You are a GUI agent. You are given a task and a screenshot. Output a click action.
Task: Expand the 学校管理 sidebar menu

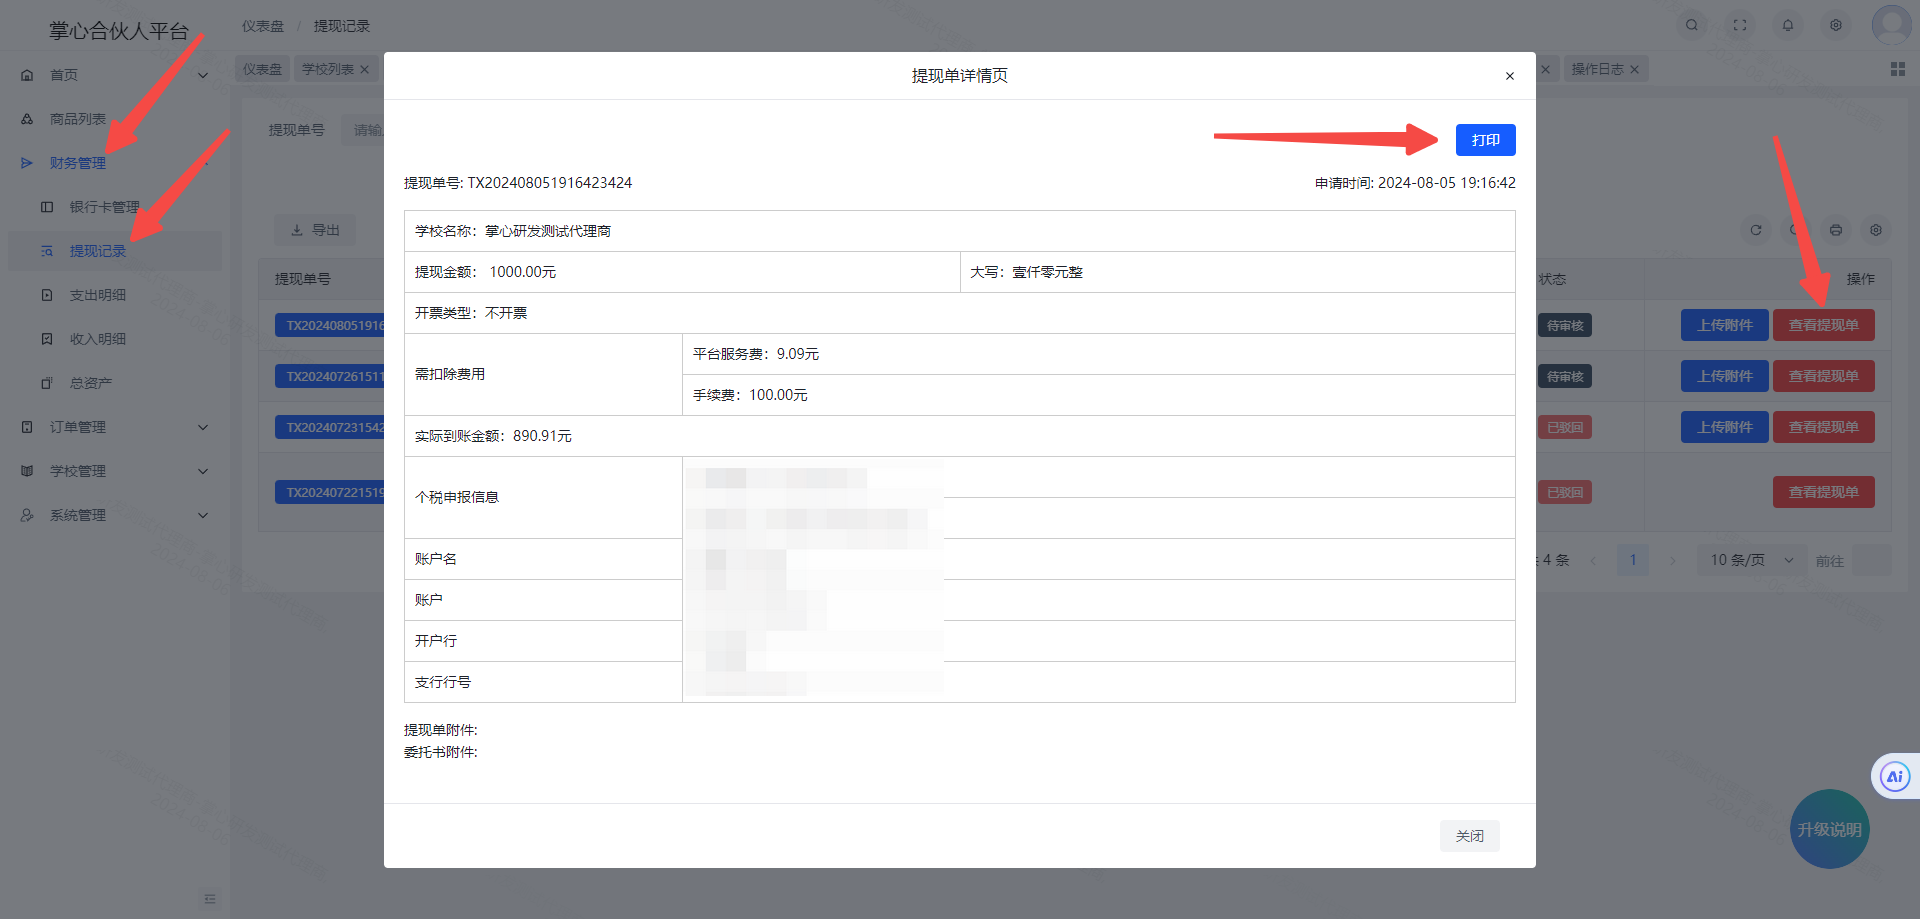(115, 471)
